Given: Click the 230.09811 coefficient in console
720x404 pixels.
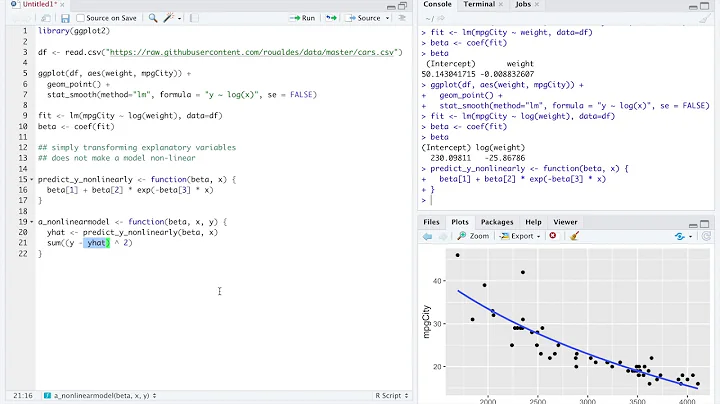Looking at the screenshot, I should click(450, 158).
